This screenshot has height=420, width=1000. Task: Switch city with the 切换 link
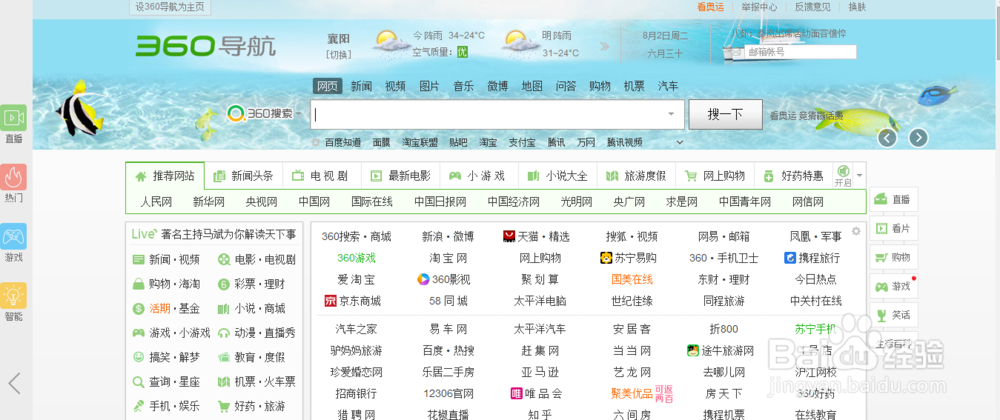click(x=339, y=55)
